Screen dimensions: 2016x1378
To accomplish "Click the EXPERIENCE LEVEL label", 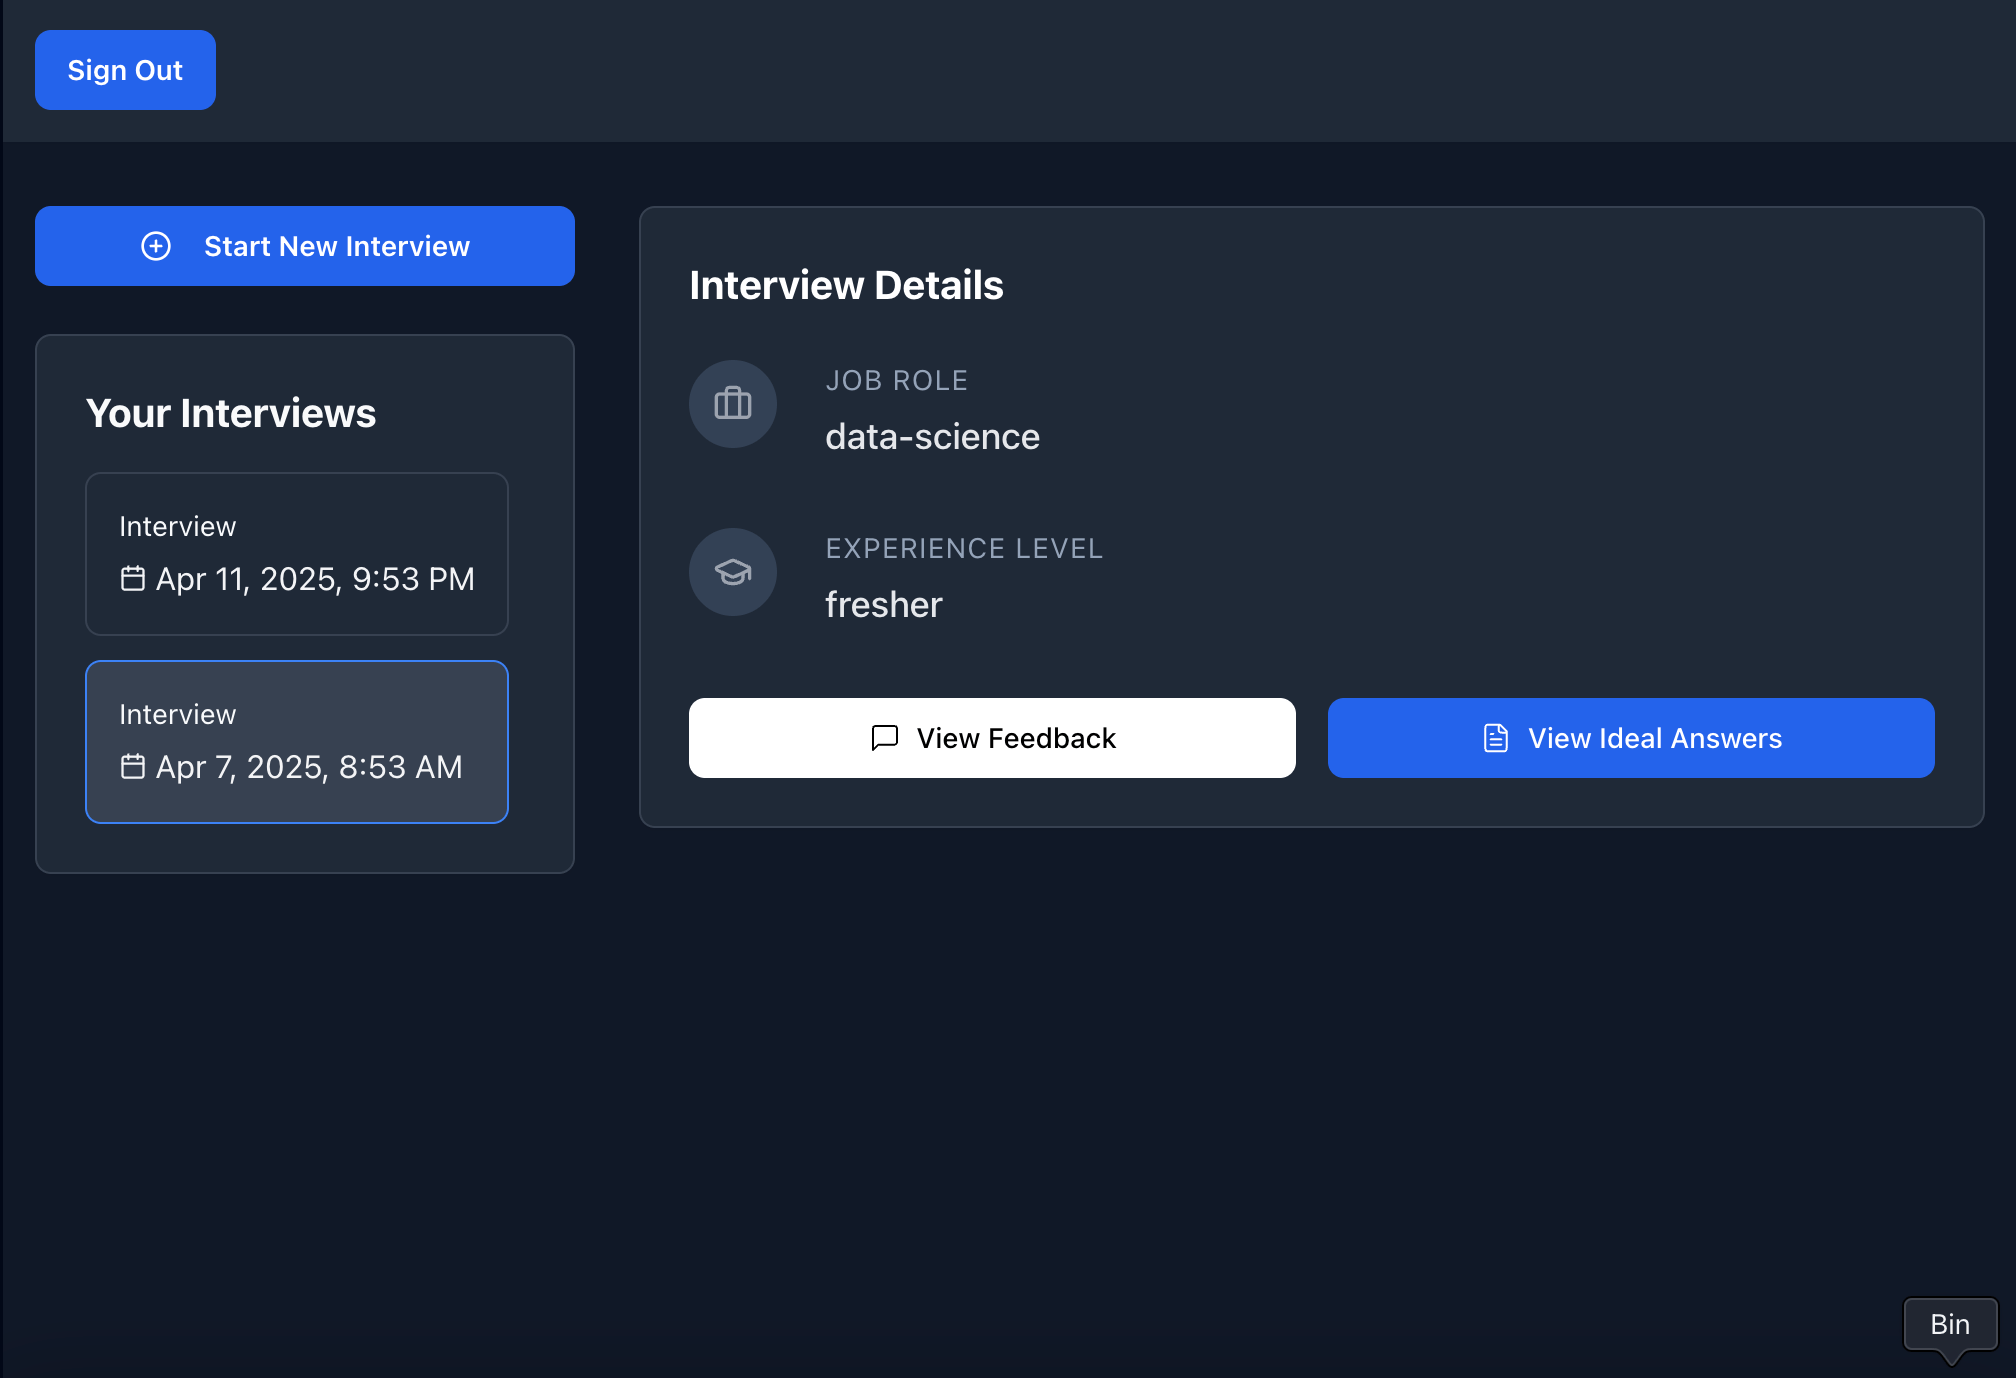I will [964, 549].
